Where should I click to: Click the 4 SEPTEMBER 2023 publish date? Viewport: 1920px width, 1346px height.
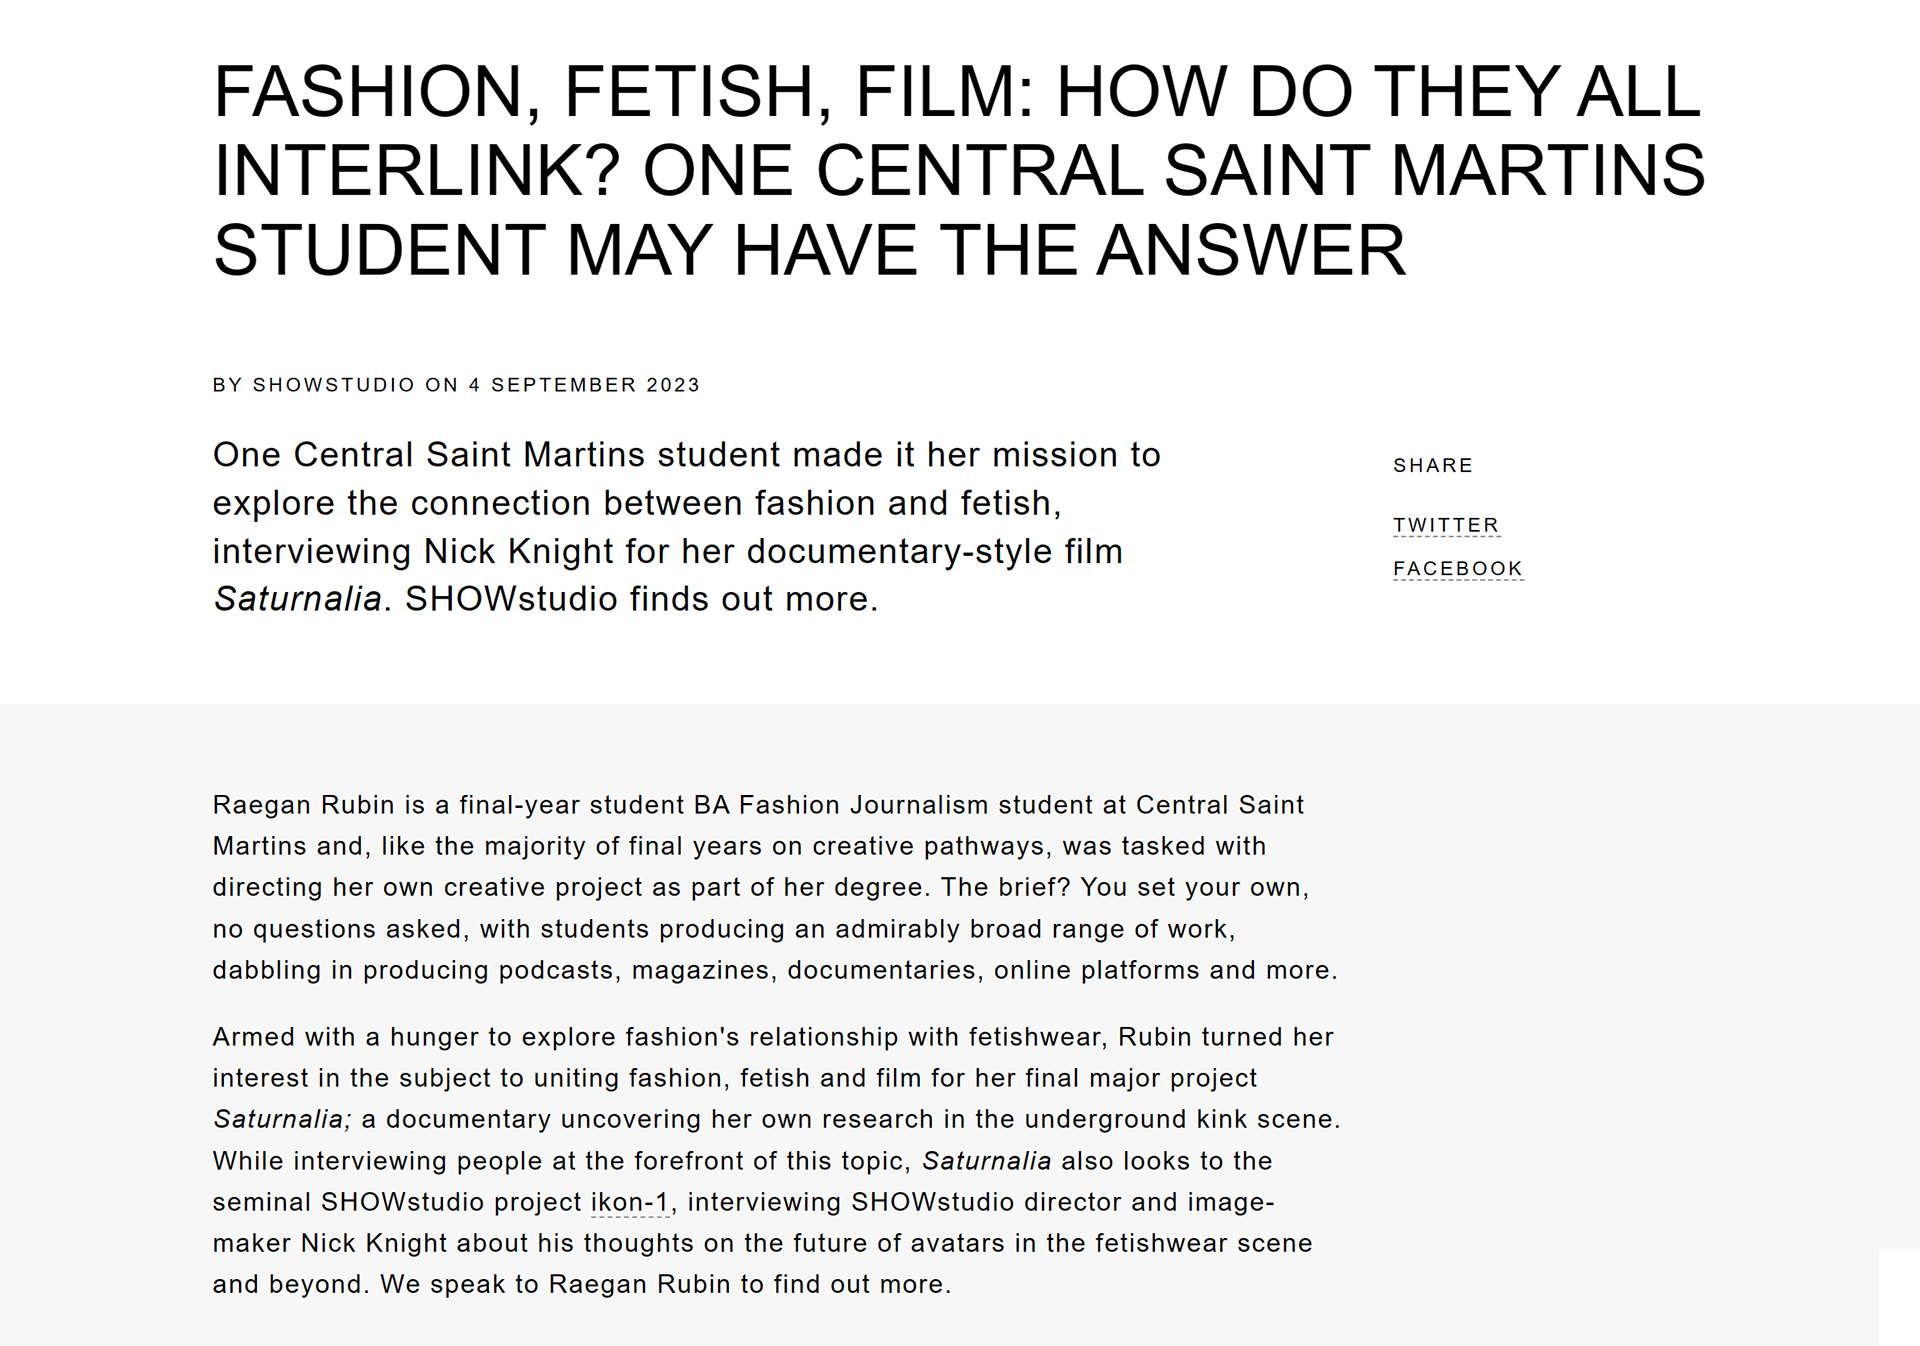(x=584, y=385)
